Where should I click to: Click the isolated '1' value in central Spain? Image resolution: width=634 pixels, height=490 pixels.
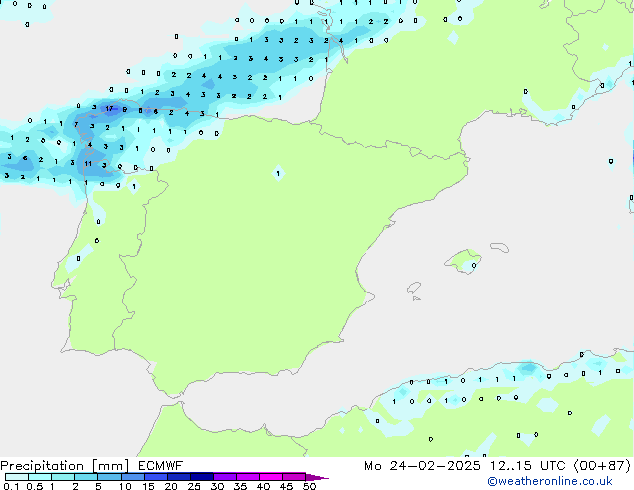(x=278, y=173)
